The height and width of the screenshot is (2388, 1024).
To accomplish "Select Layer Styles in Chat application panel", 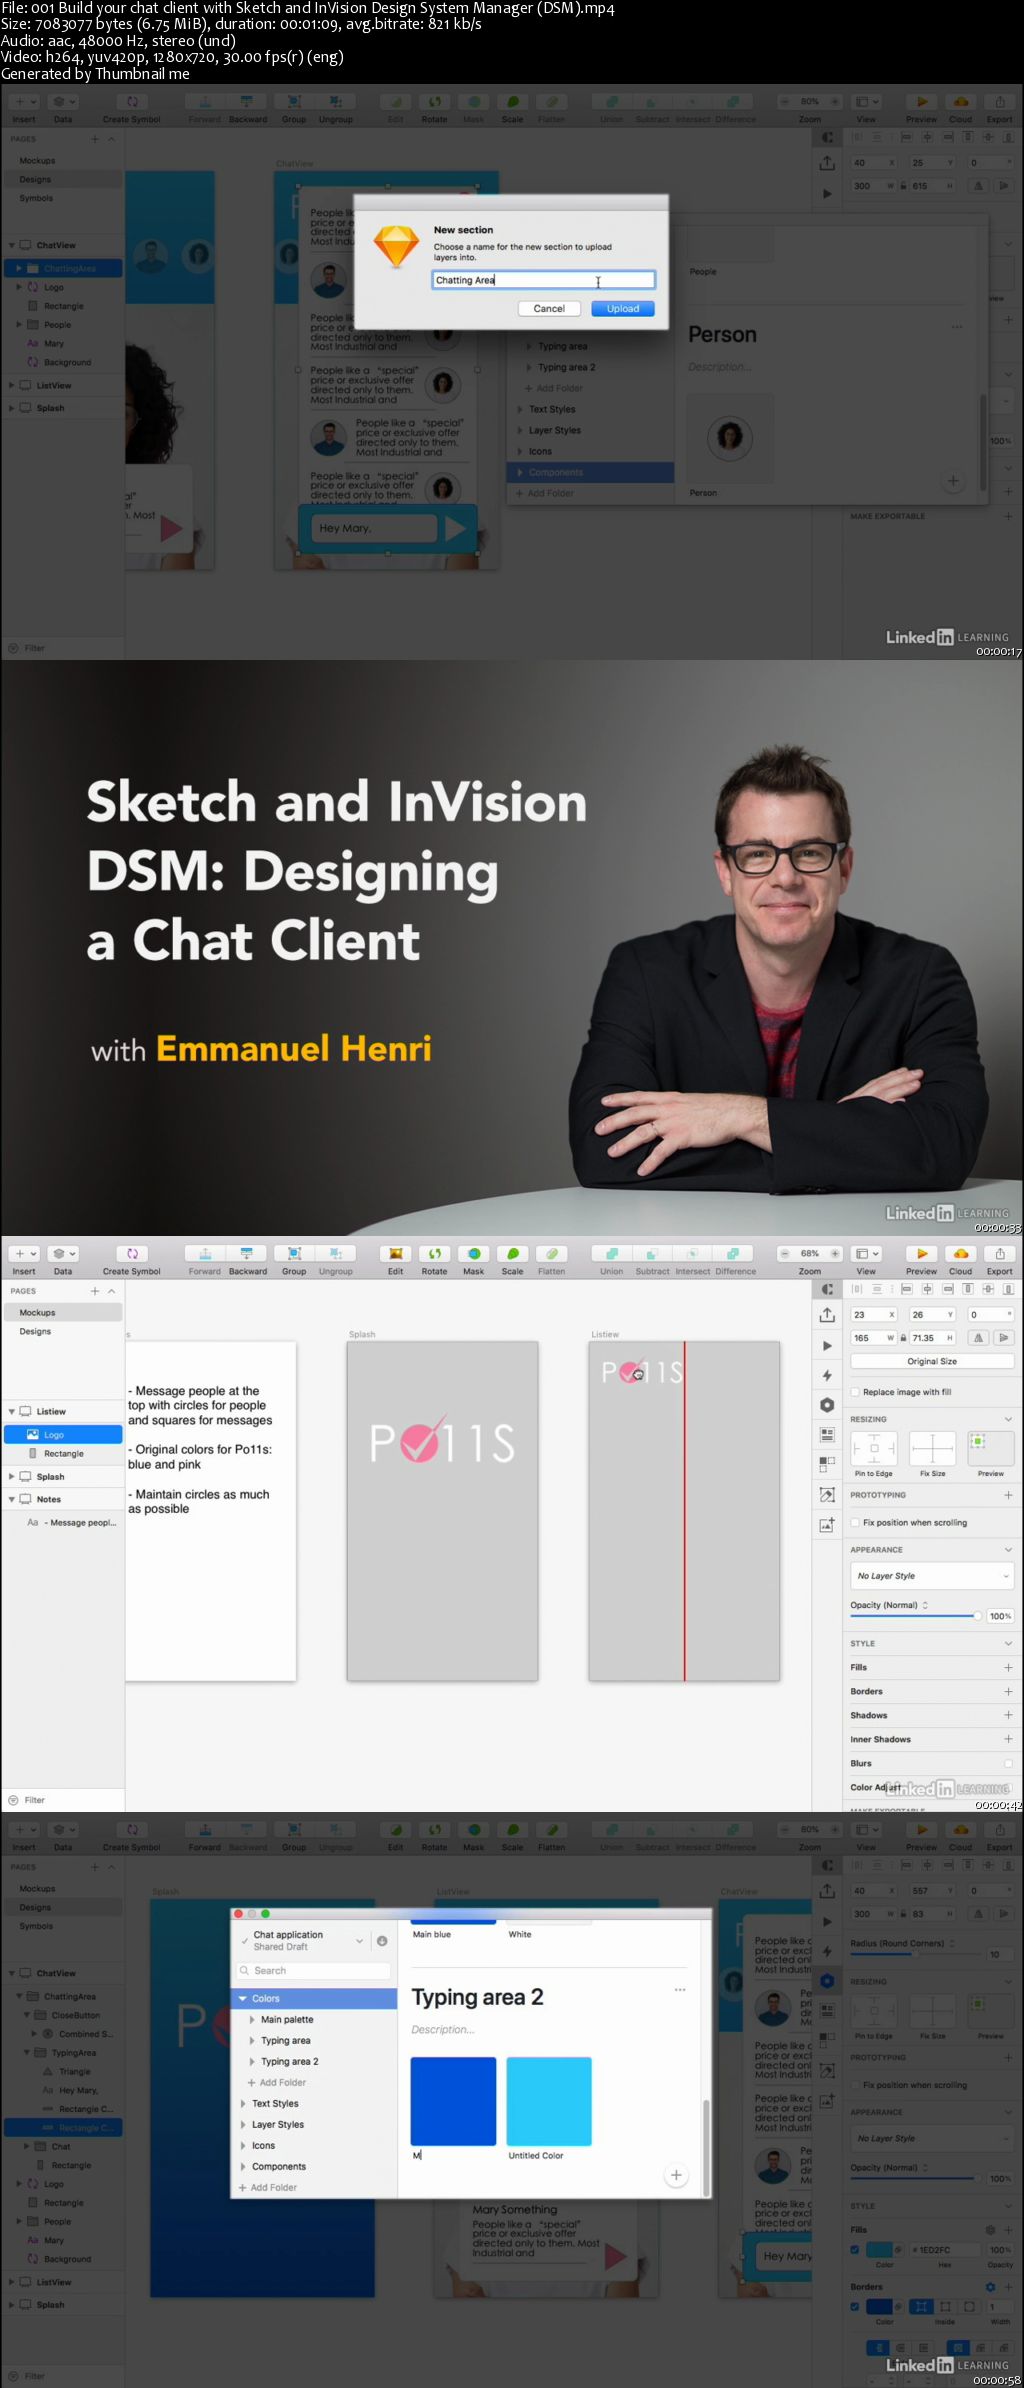I will pyautogui.click(x=278, y=2125).
